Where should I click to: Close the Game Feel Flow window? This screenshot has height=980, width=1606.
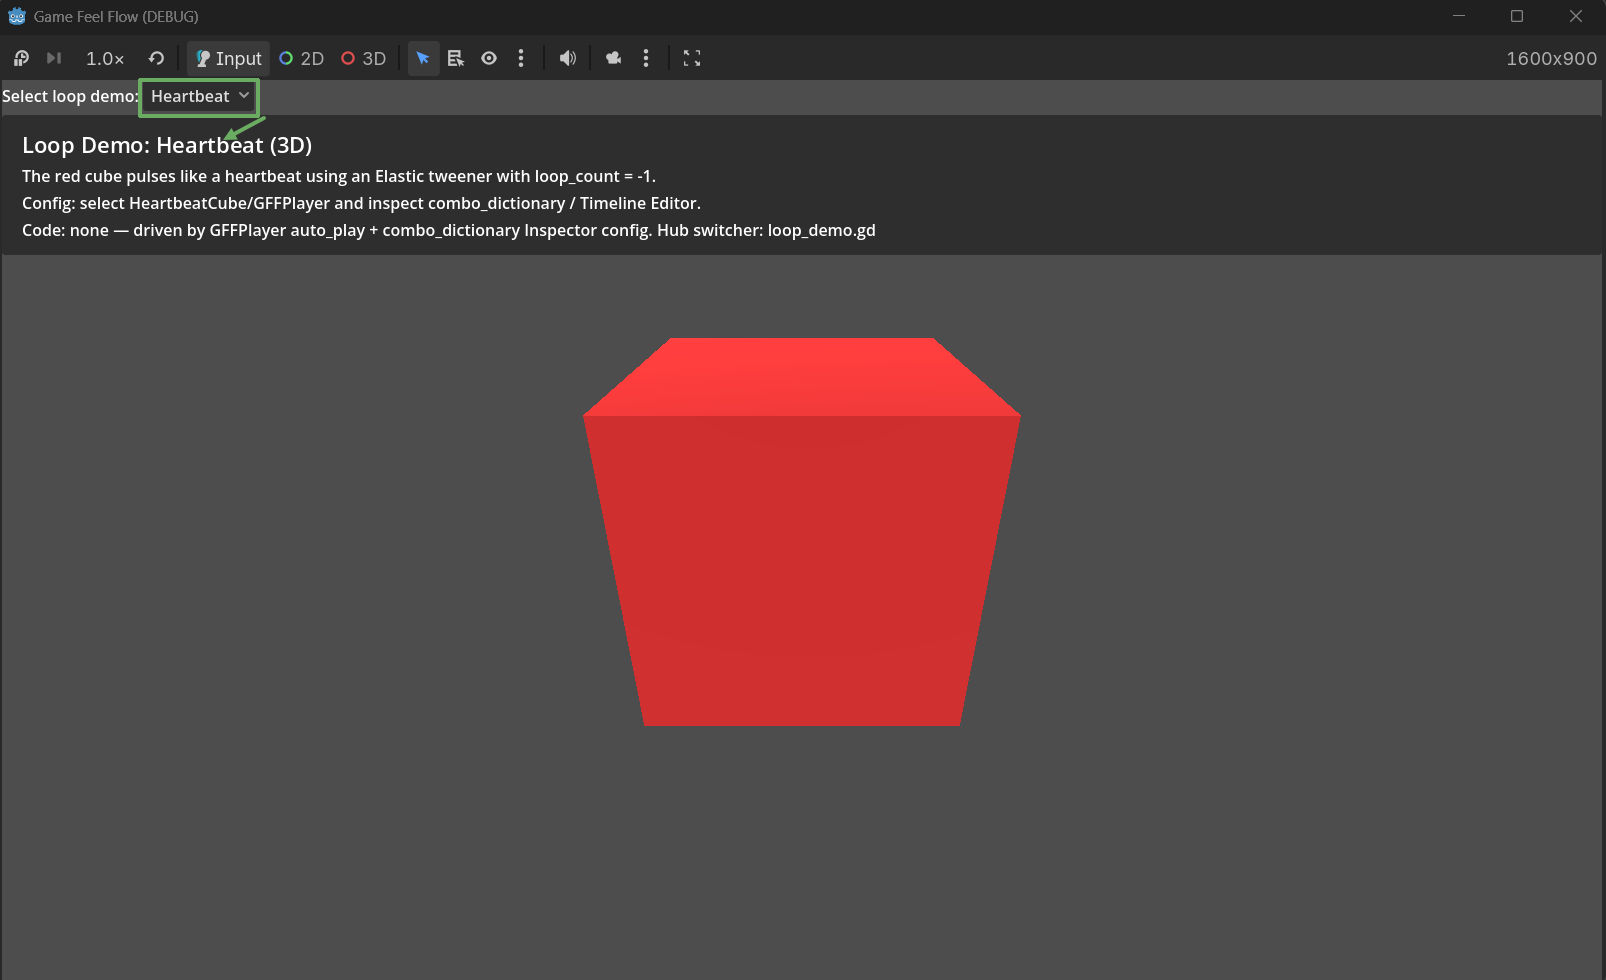tap(1576, 16)
